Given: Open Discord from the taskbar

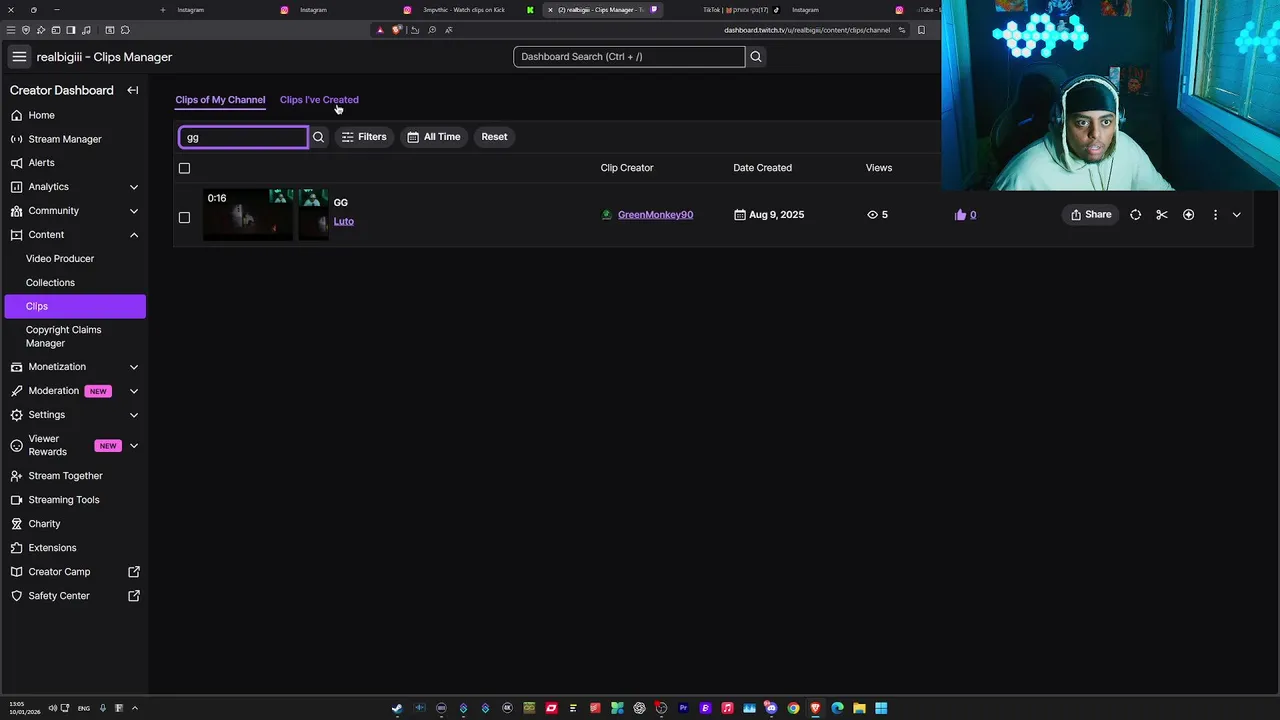Looking at the screenshot, I should tap(771, 708).
